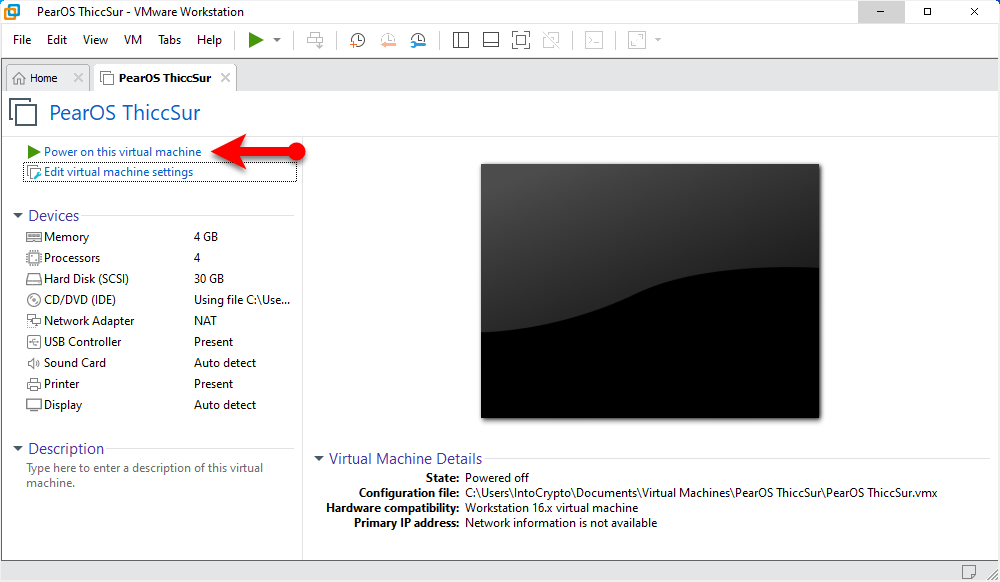Click the CD/DVD (IDE) device icon
The height and width of the screenshot is (582, 1000).
click(x=34, y=300)
